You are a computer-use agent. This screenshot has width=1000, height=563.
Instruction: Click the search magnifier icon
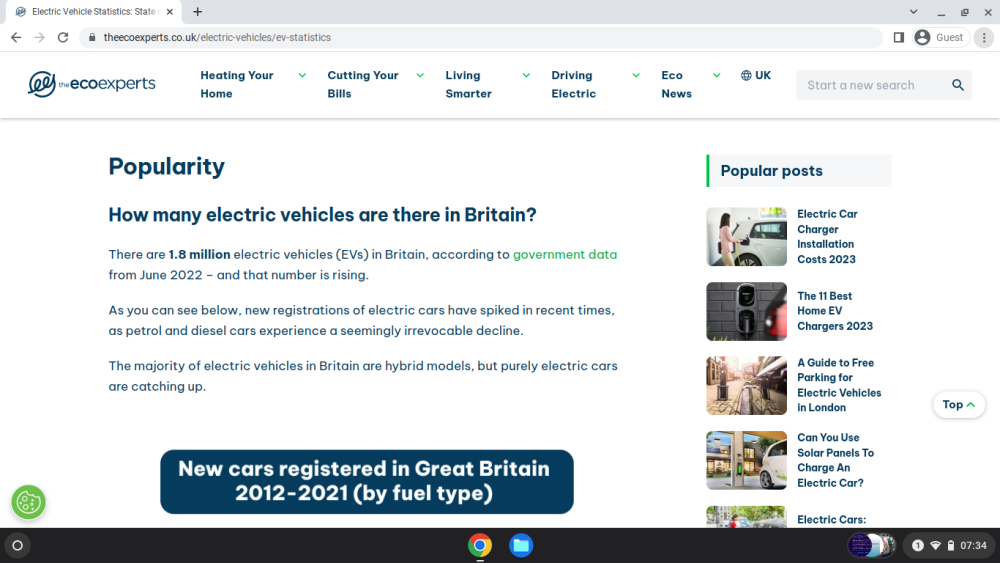point(957,85)
